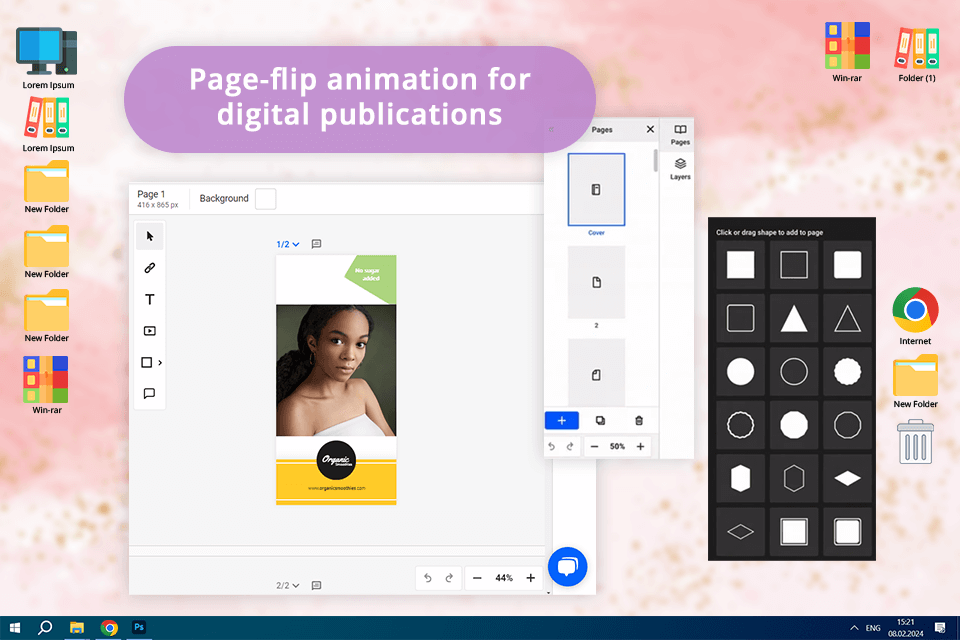
Task: Select the Cover page thumbnail
Action: point(596,190)
